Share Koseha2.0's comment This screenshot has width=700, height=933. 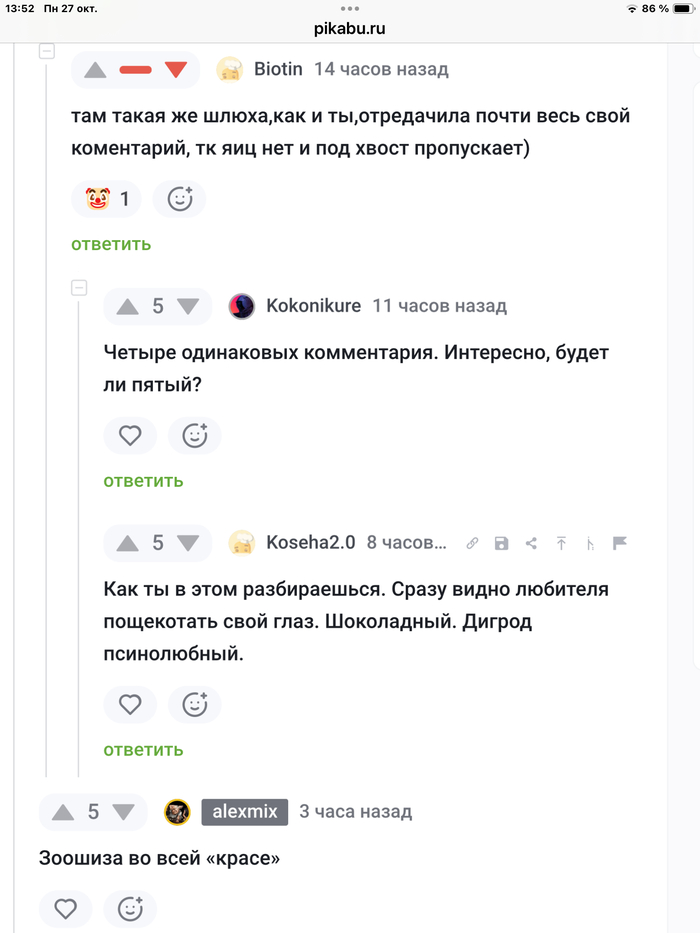[x=531, y=543]
